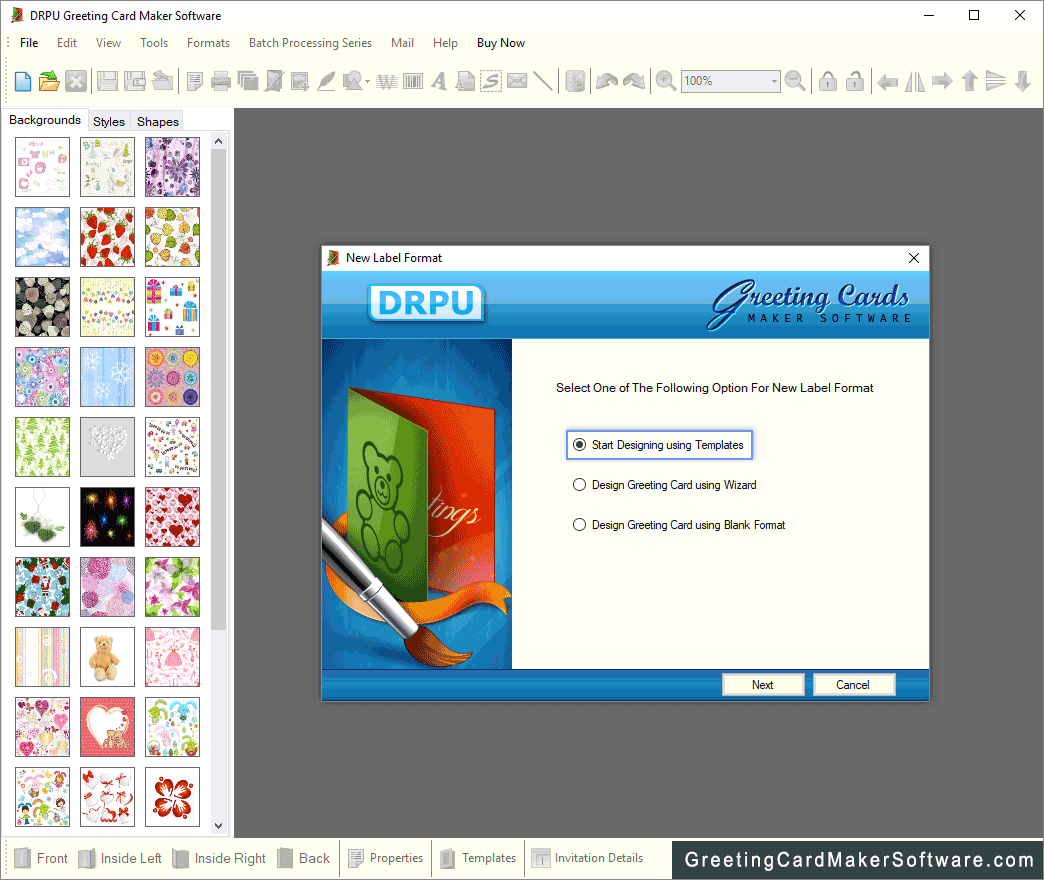Click the closed padlock lock icon
The width and height of the screenshot is (1044, 880).
(828, 82)
